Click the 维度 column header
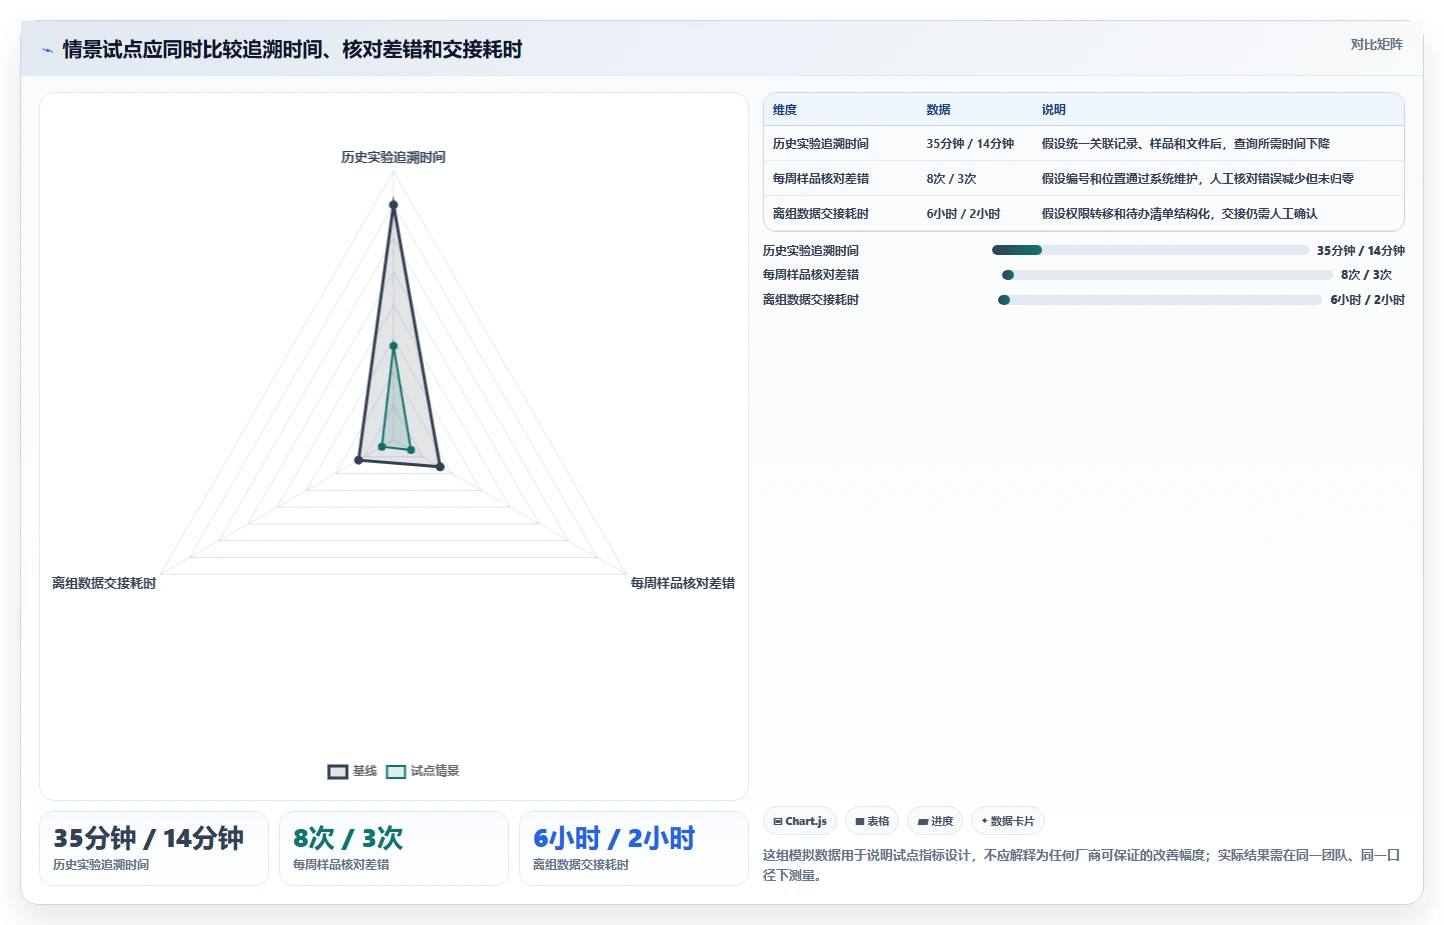Image resolution: width=1444 pixels, height=925 pixels. click(785, 110)
